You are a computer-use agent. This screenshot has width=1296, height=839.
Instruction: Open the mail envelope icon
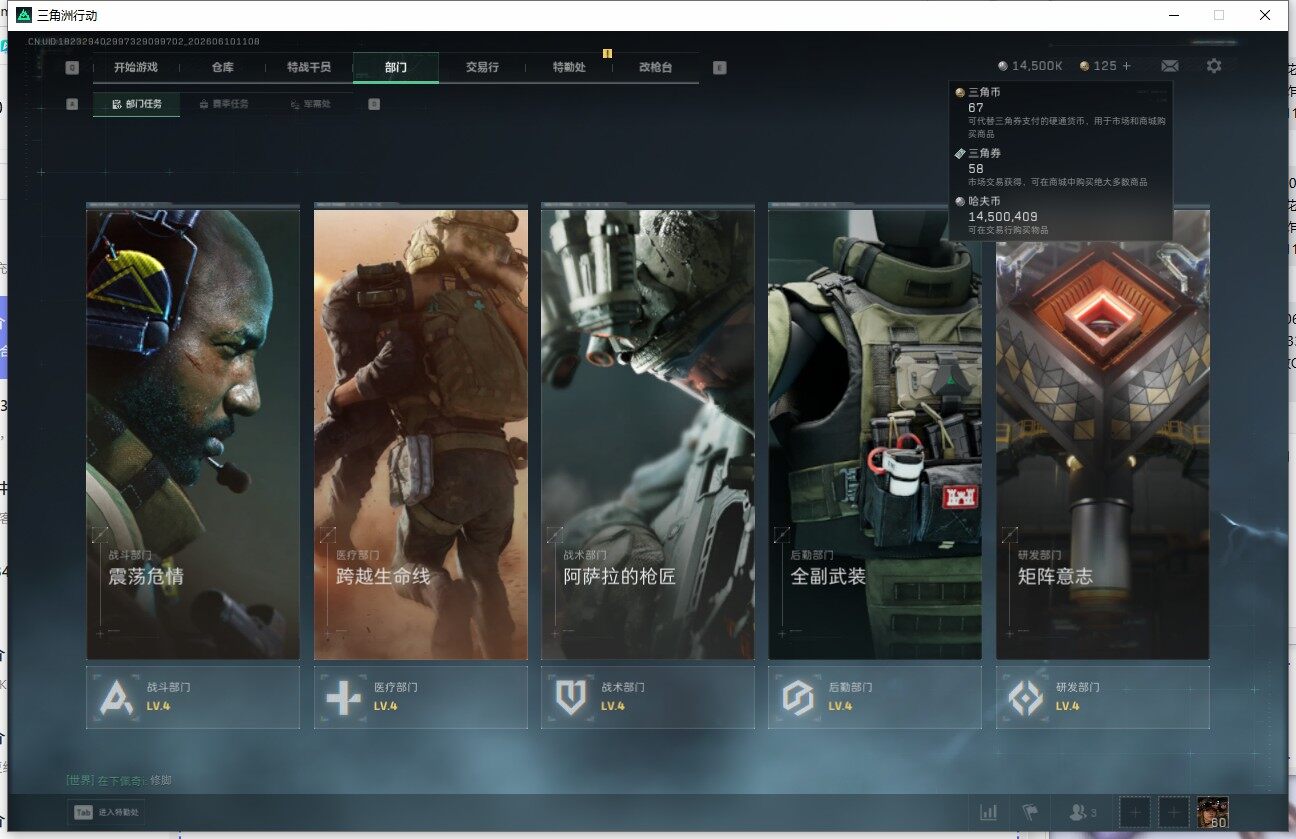pyautogui.click(x=1169, y=66)
